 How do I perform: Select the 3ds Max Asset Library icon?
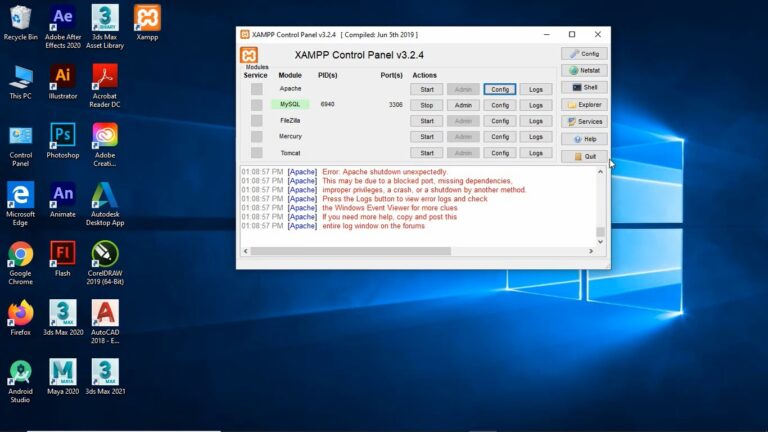coord(105,27)
